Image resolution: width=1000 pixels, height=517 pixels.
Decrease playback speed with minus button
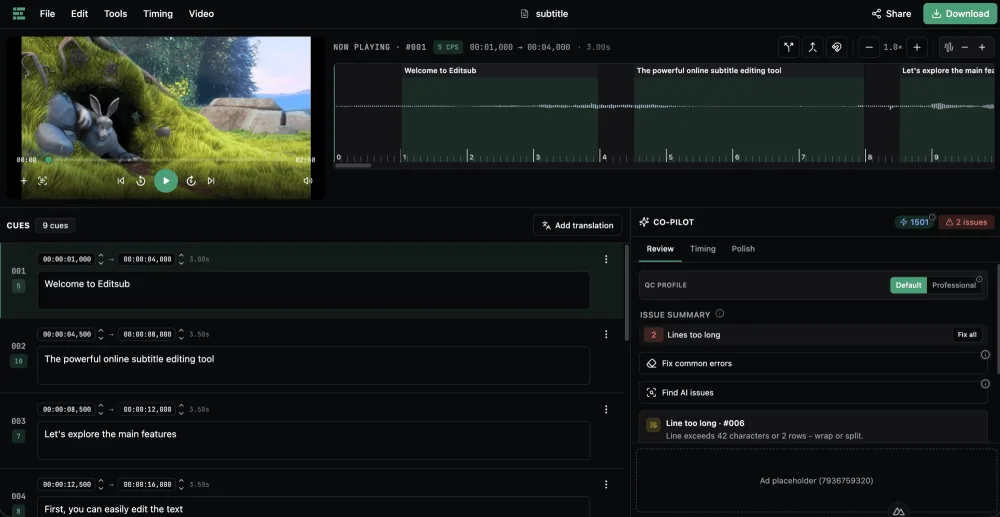869,47
